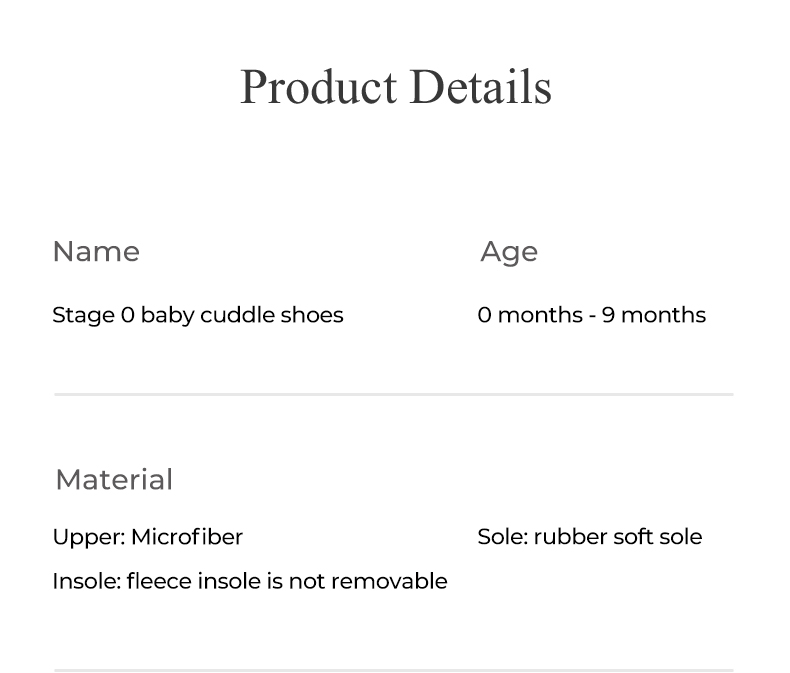The image size is (790, 673).
Task: Click the 9 months text
Action: click(x=653, y=315)
